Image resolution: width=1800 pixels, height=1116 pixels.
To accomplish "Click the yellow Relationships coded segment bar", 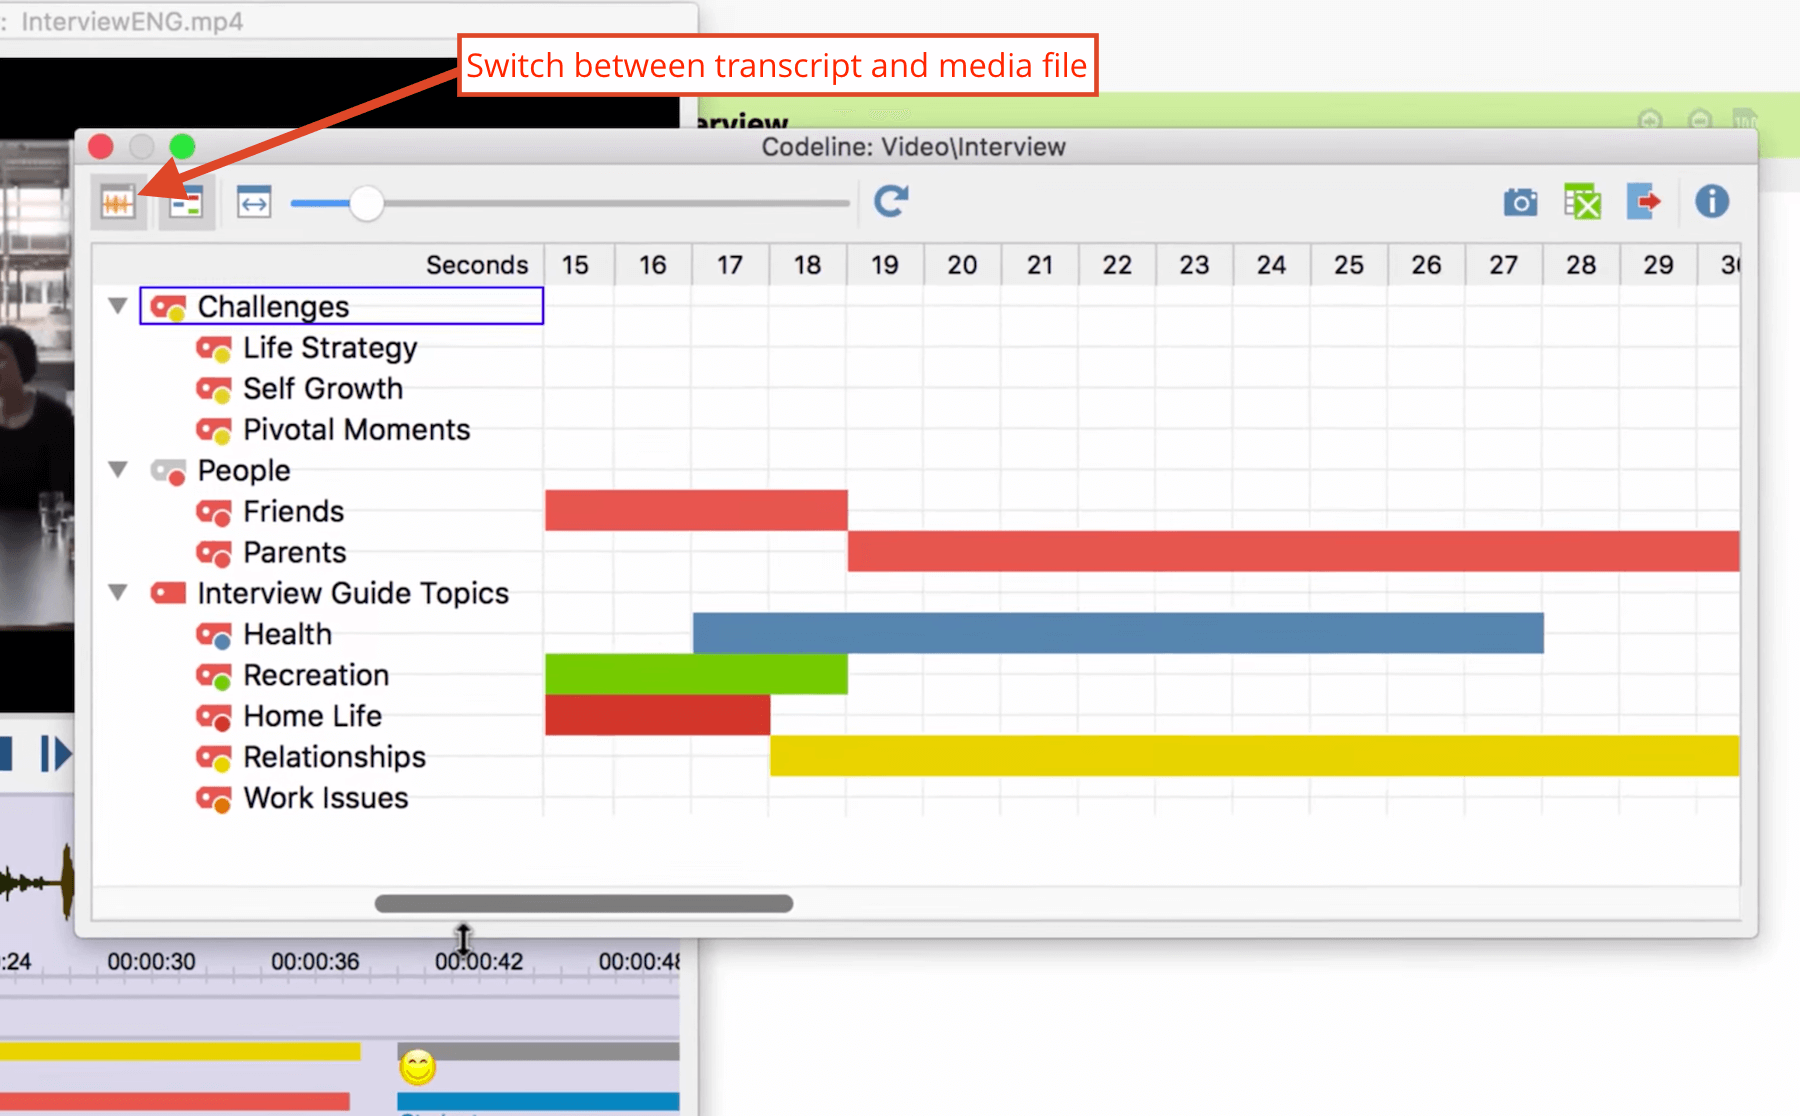I will tap(1254, 756).
